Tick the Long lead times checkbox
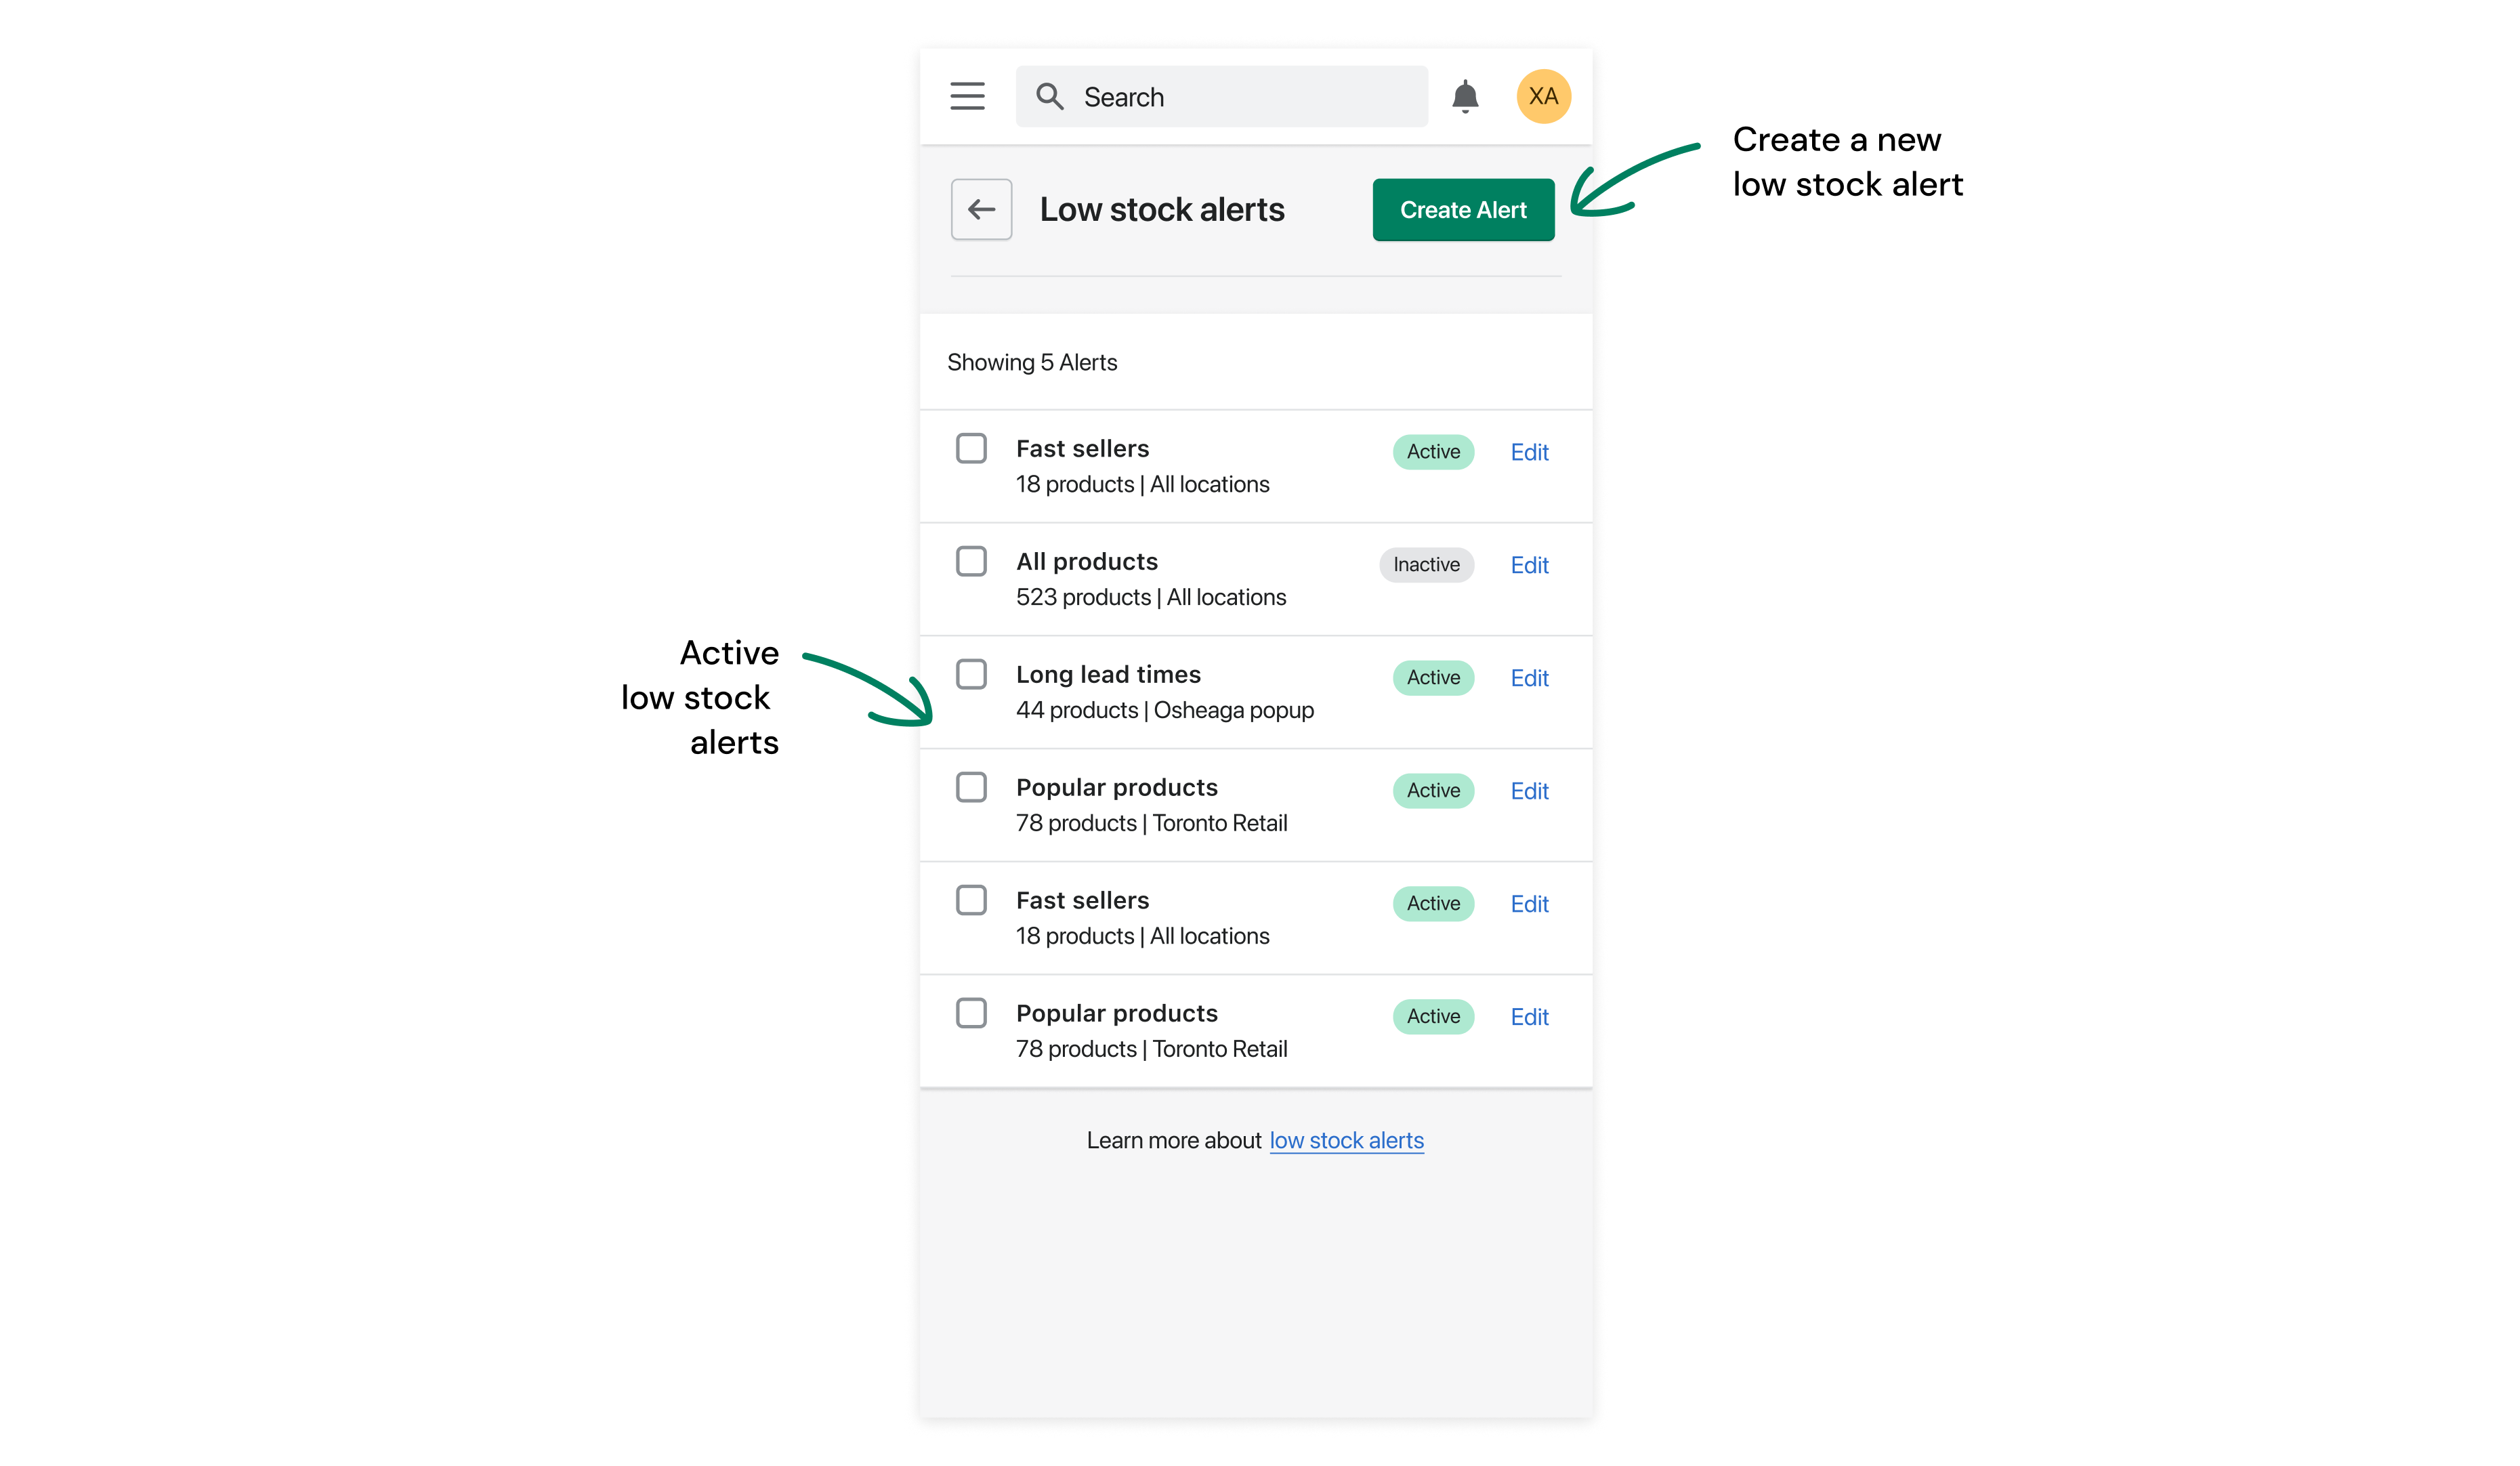Screen dimensions: 2520x1466 tap(971, 675)
